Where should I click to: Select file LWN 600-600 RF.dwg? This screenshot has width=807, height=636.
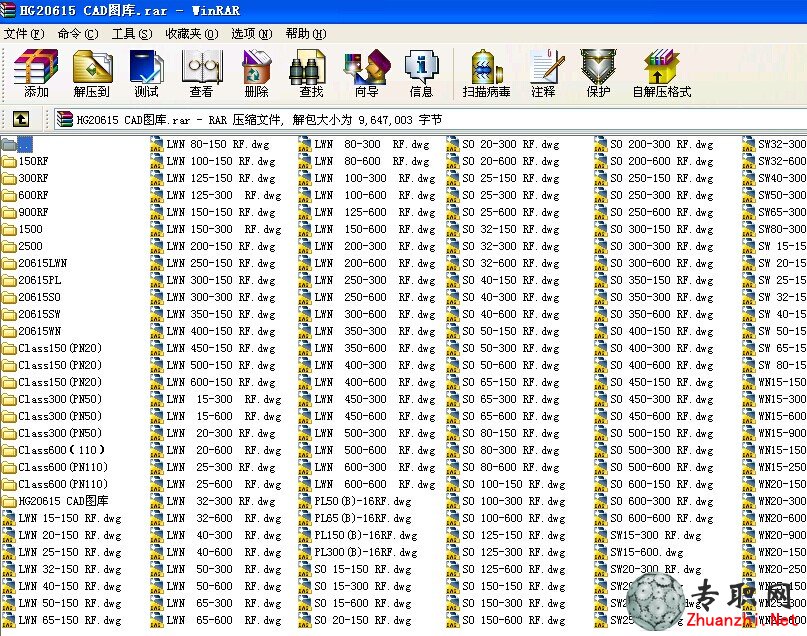tap(375, 484)
